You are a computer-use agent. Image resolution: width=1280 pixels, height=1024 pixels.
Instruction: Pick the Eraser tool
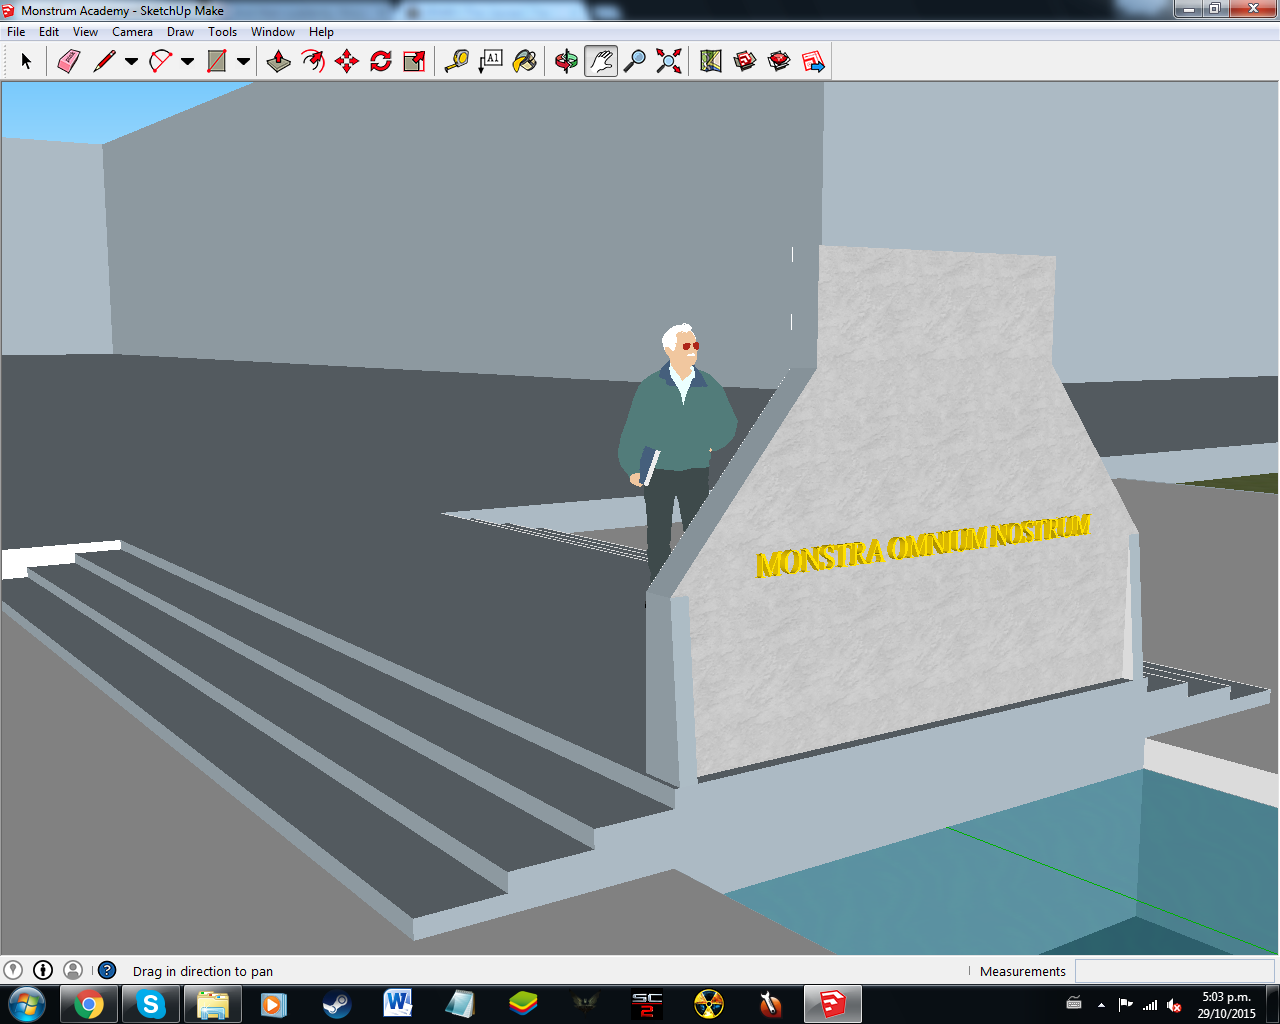click(x=68, y=62)
